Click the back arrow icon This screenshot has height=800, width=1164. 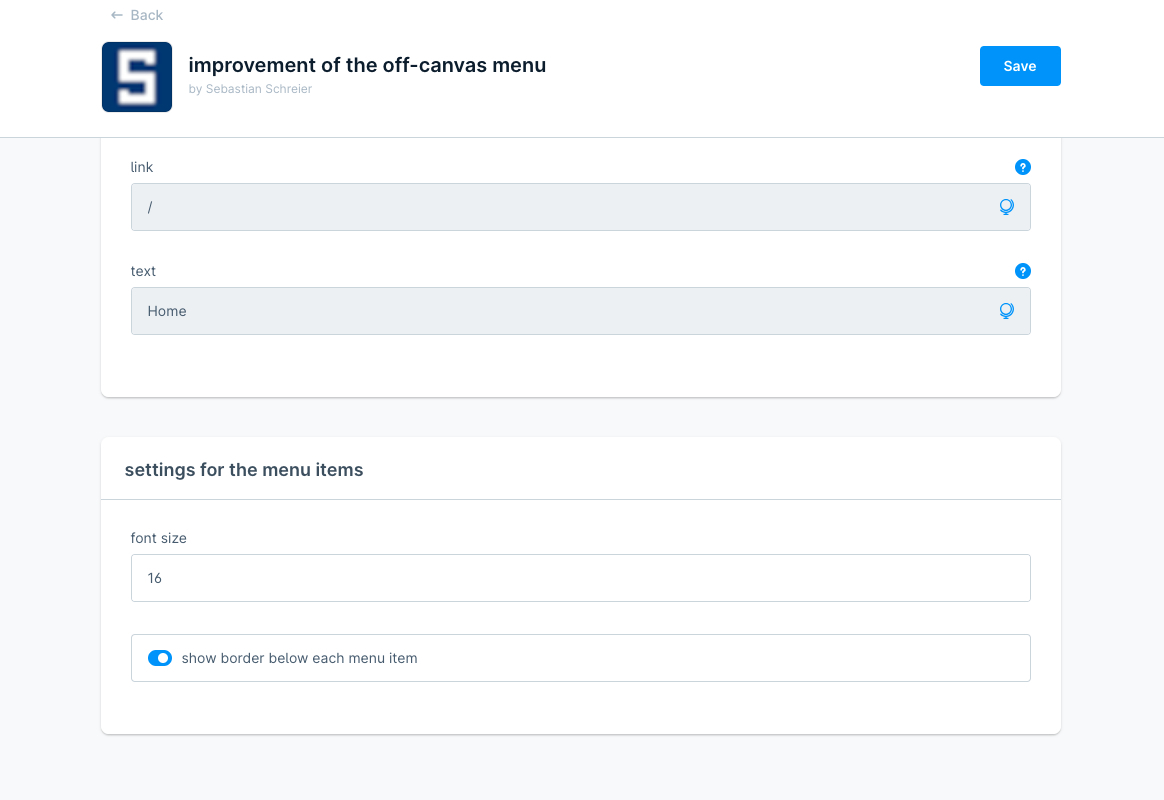coord(117,15)
